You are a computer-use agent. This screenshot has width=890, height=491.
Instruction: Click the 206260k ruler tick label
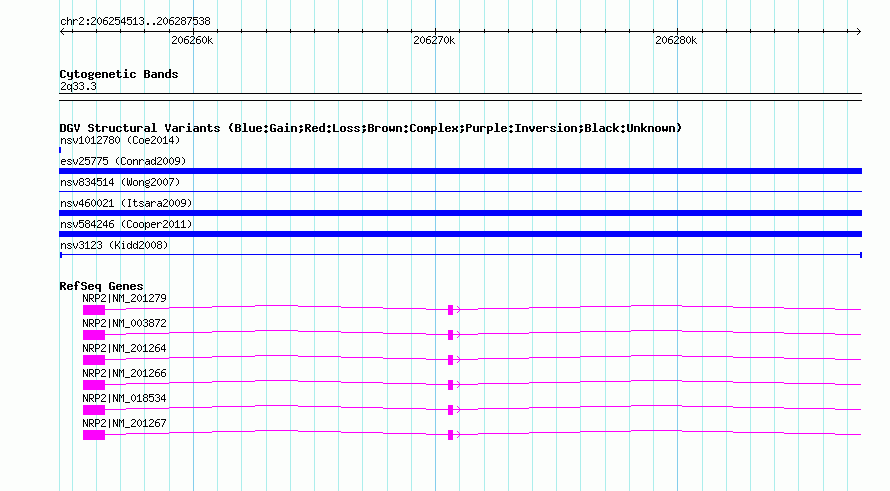point(192,40)
